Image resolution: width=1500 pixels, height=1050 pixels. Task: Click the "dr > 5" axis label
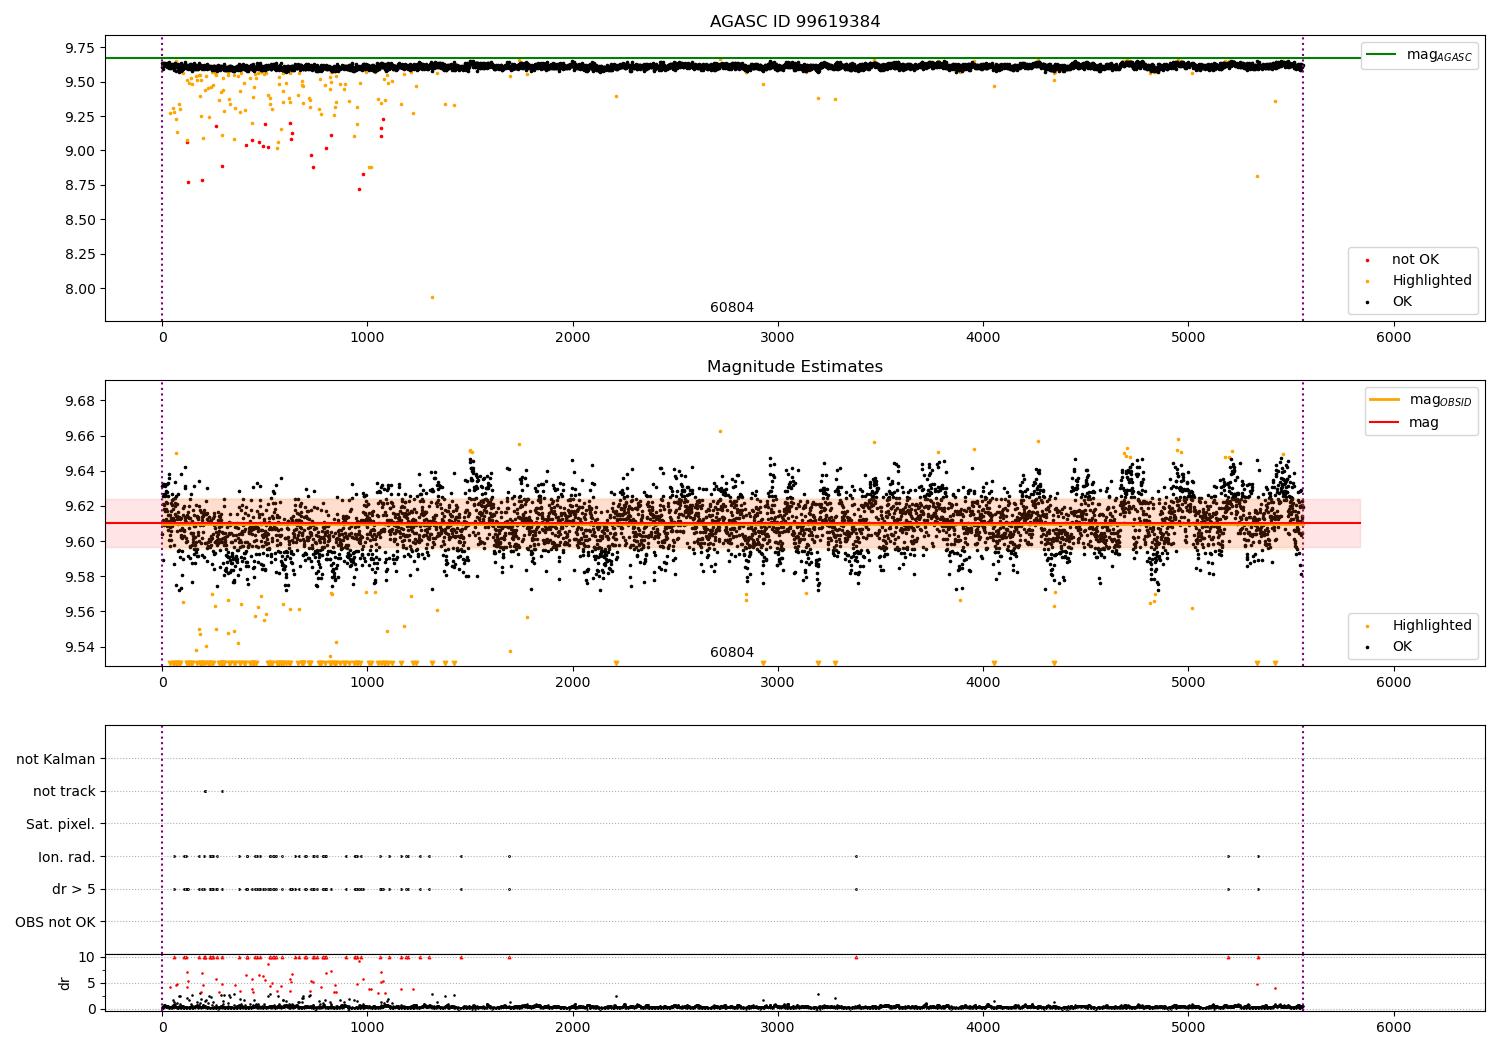tap(74, 889)
